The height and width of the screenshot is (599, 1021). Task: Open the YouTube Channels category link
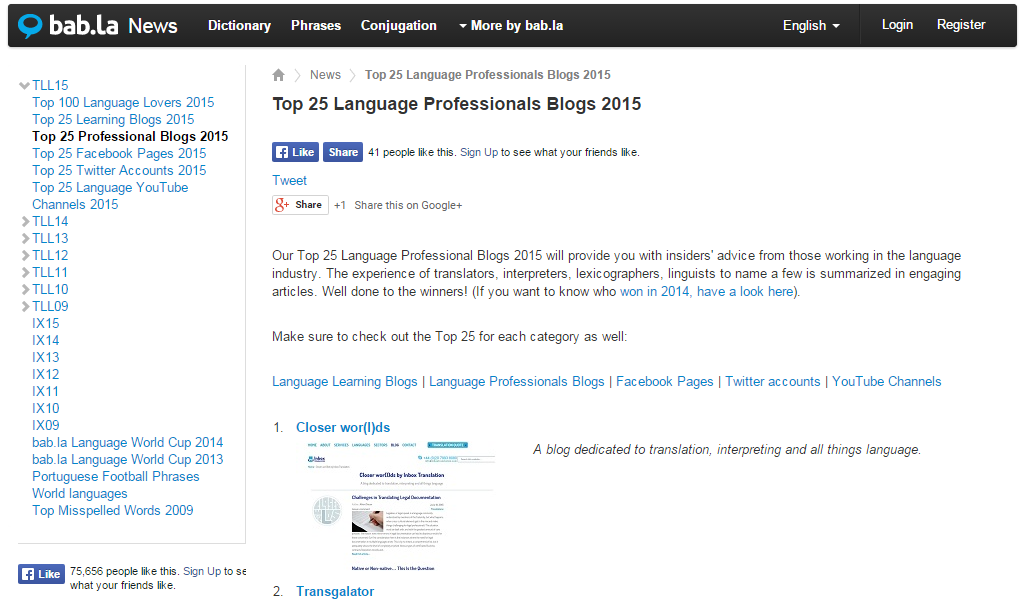point(886,381)
